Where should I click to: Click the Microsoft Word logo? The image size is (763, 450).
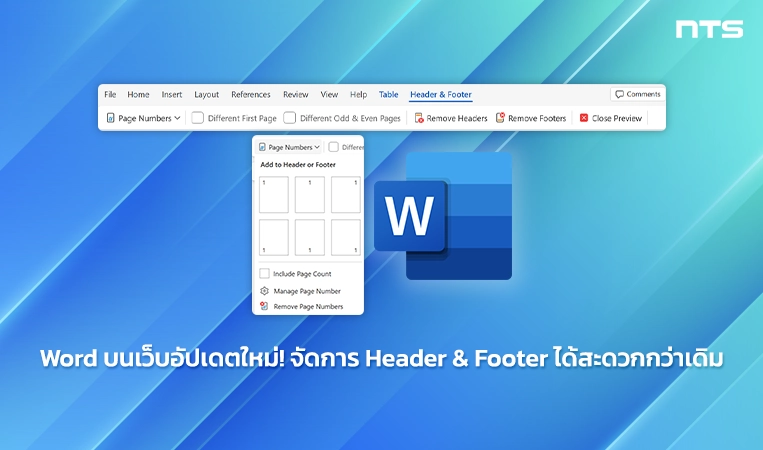(443, 216)
